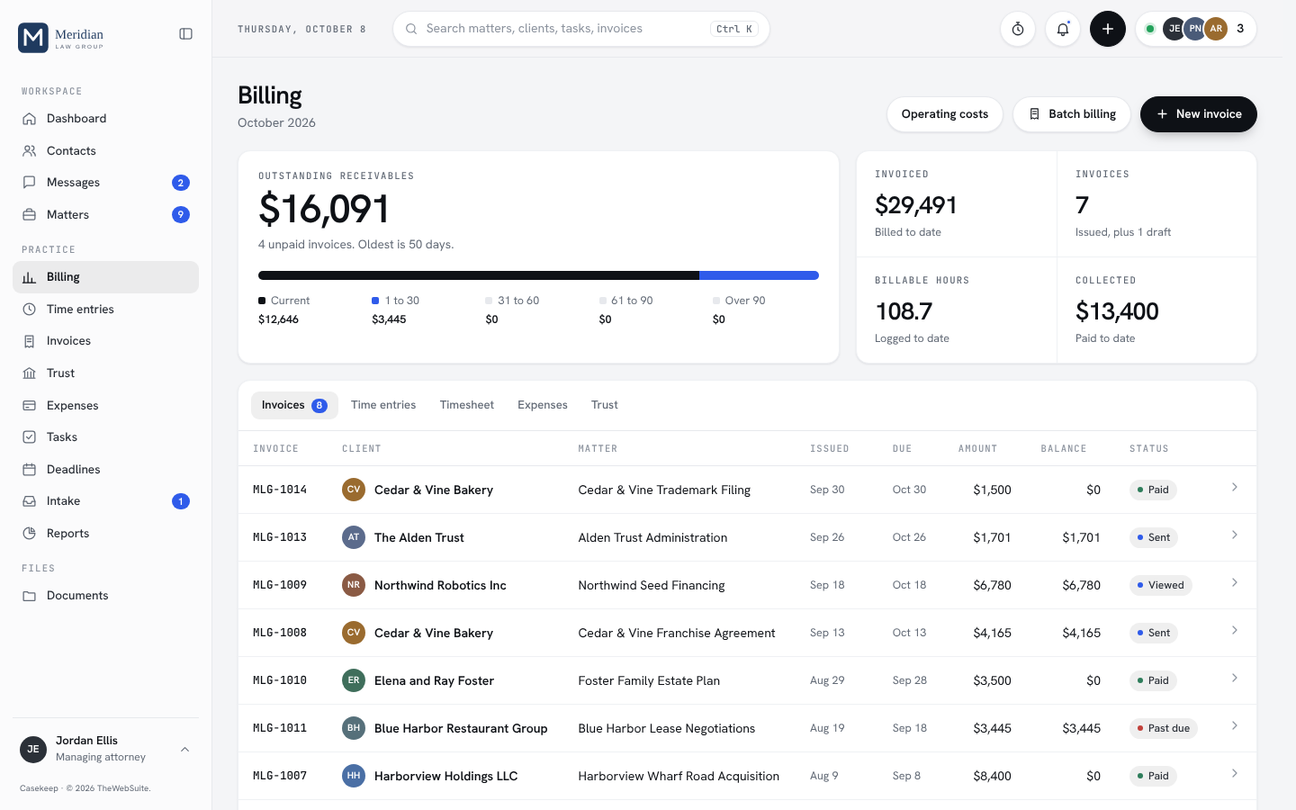Open Invoices in sidebar

click(x=106, y=341)
